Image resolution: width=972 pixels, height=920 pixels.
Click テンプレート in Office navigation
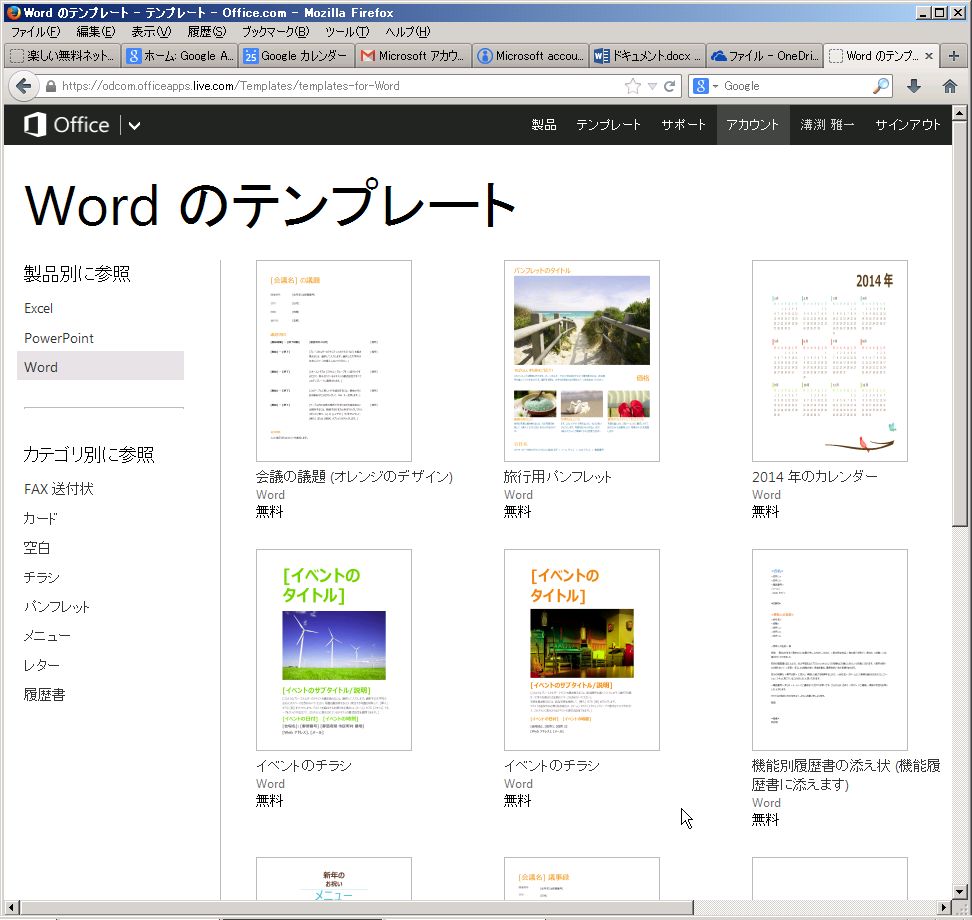click(608, 125)
